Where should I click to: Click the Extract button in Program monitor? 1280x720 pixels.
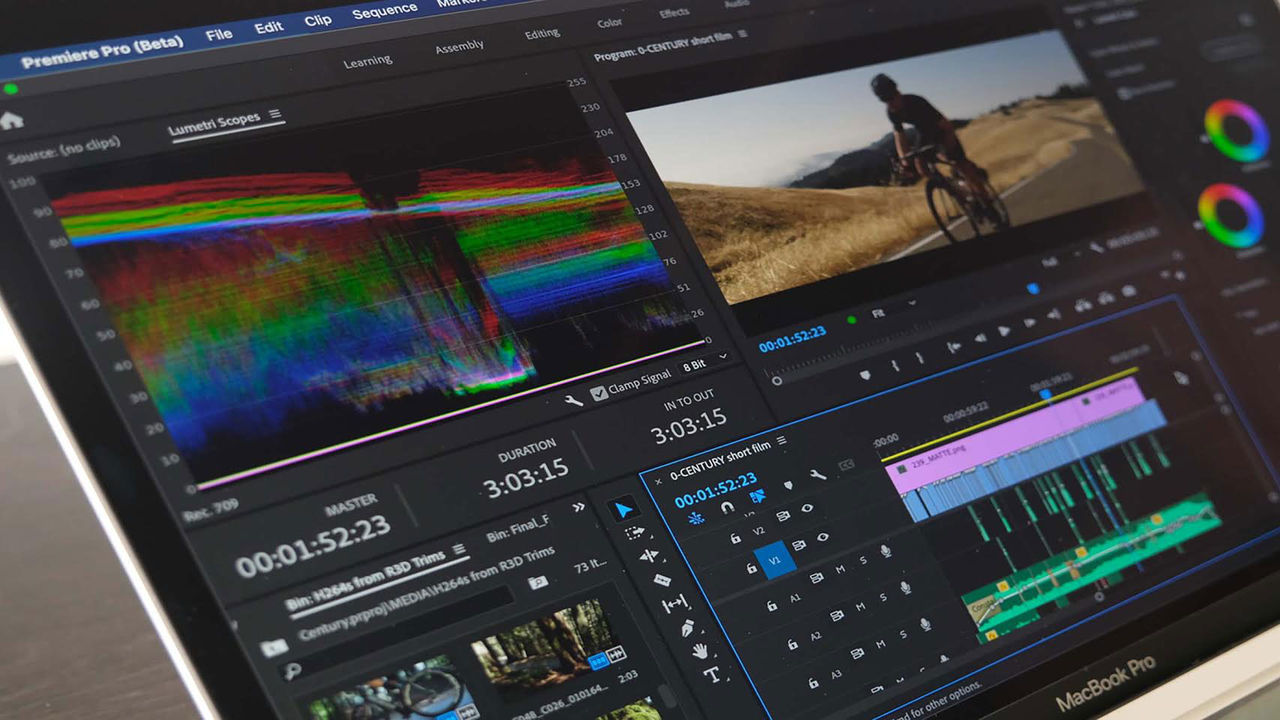[1106, 298]
